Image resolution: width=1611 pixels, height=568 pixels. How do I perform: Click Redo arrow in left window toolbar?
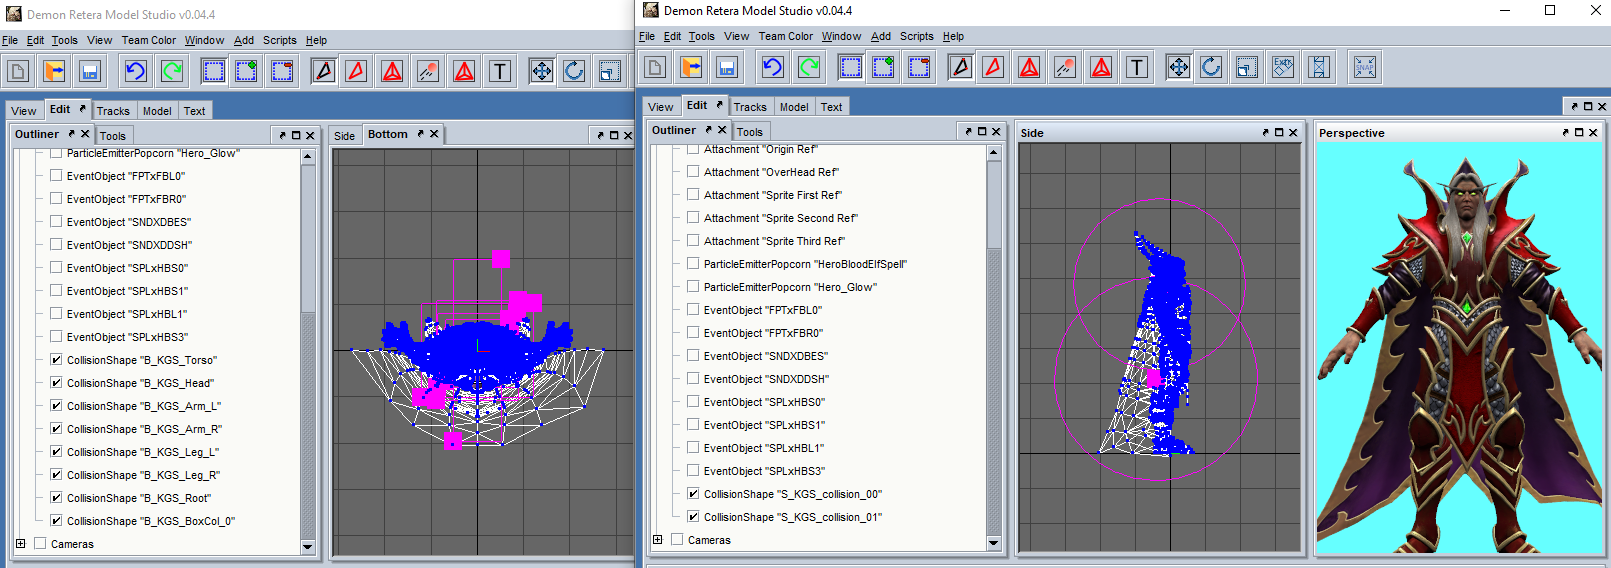click(x=172, y=71)
